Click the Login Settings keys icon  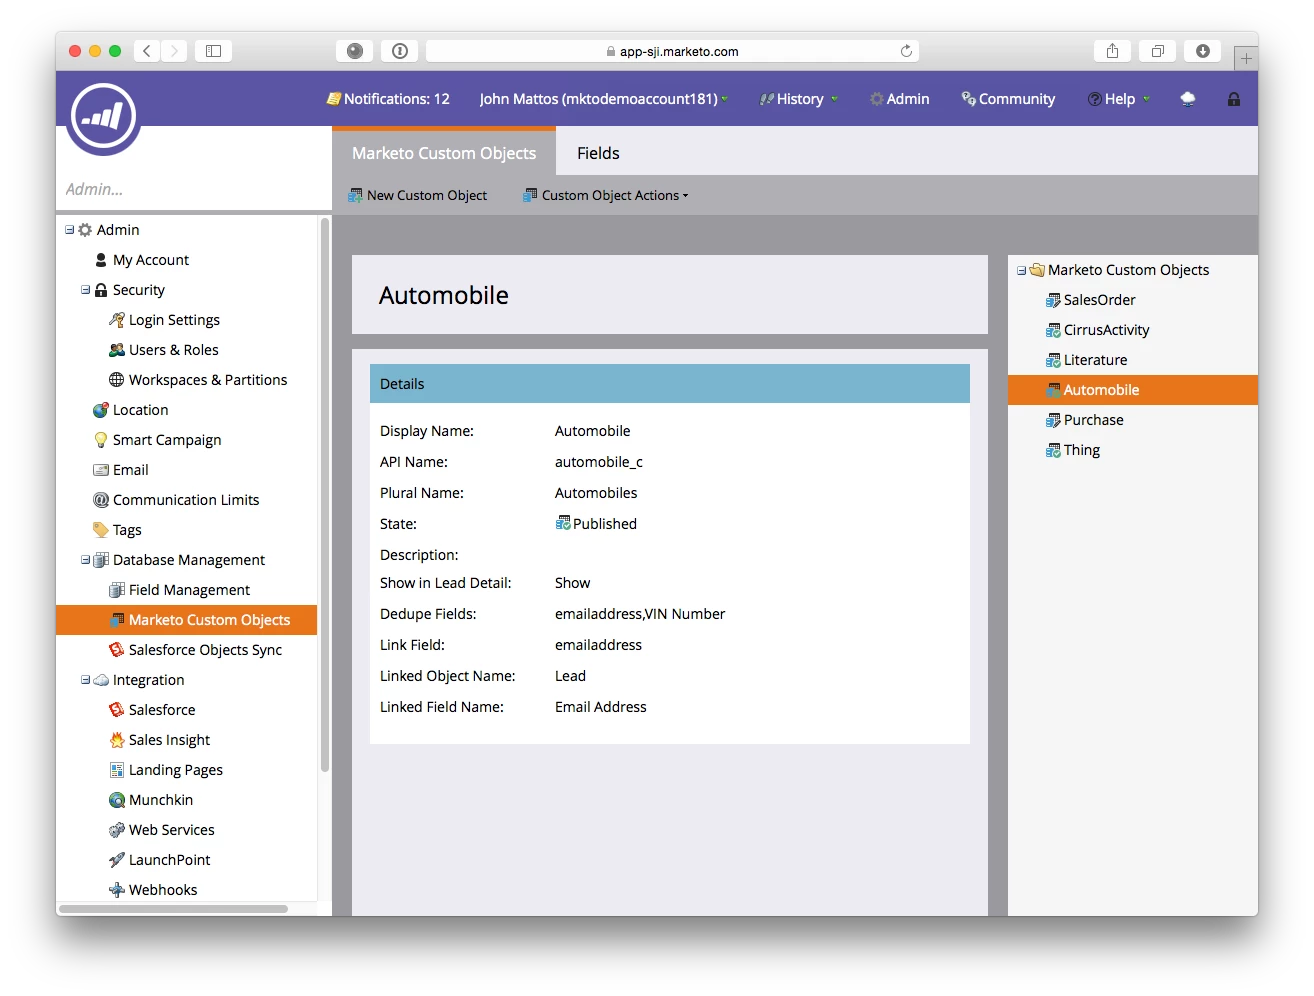pyautogui.click(x=117, y=320)
